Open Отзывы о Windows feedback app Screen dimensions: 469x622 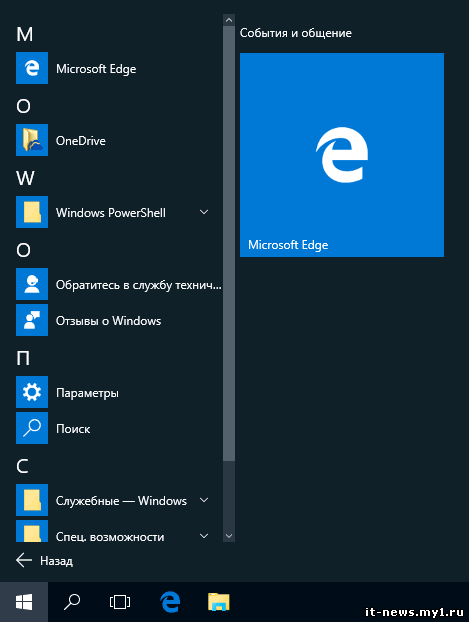(x=115, y=320)
